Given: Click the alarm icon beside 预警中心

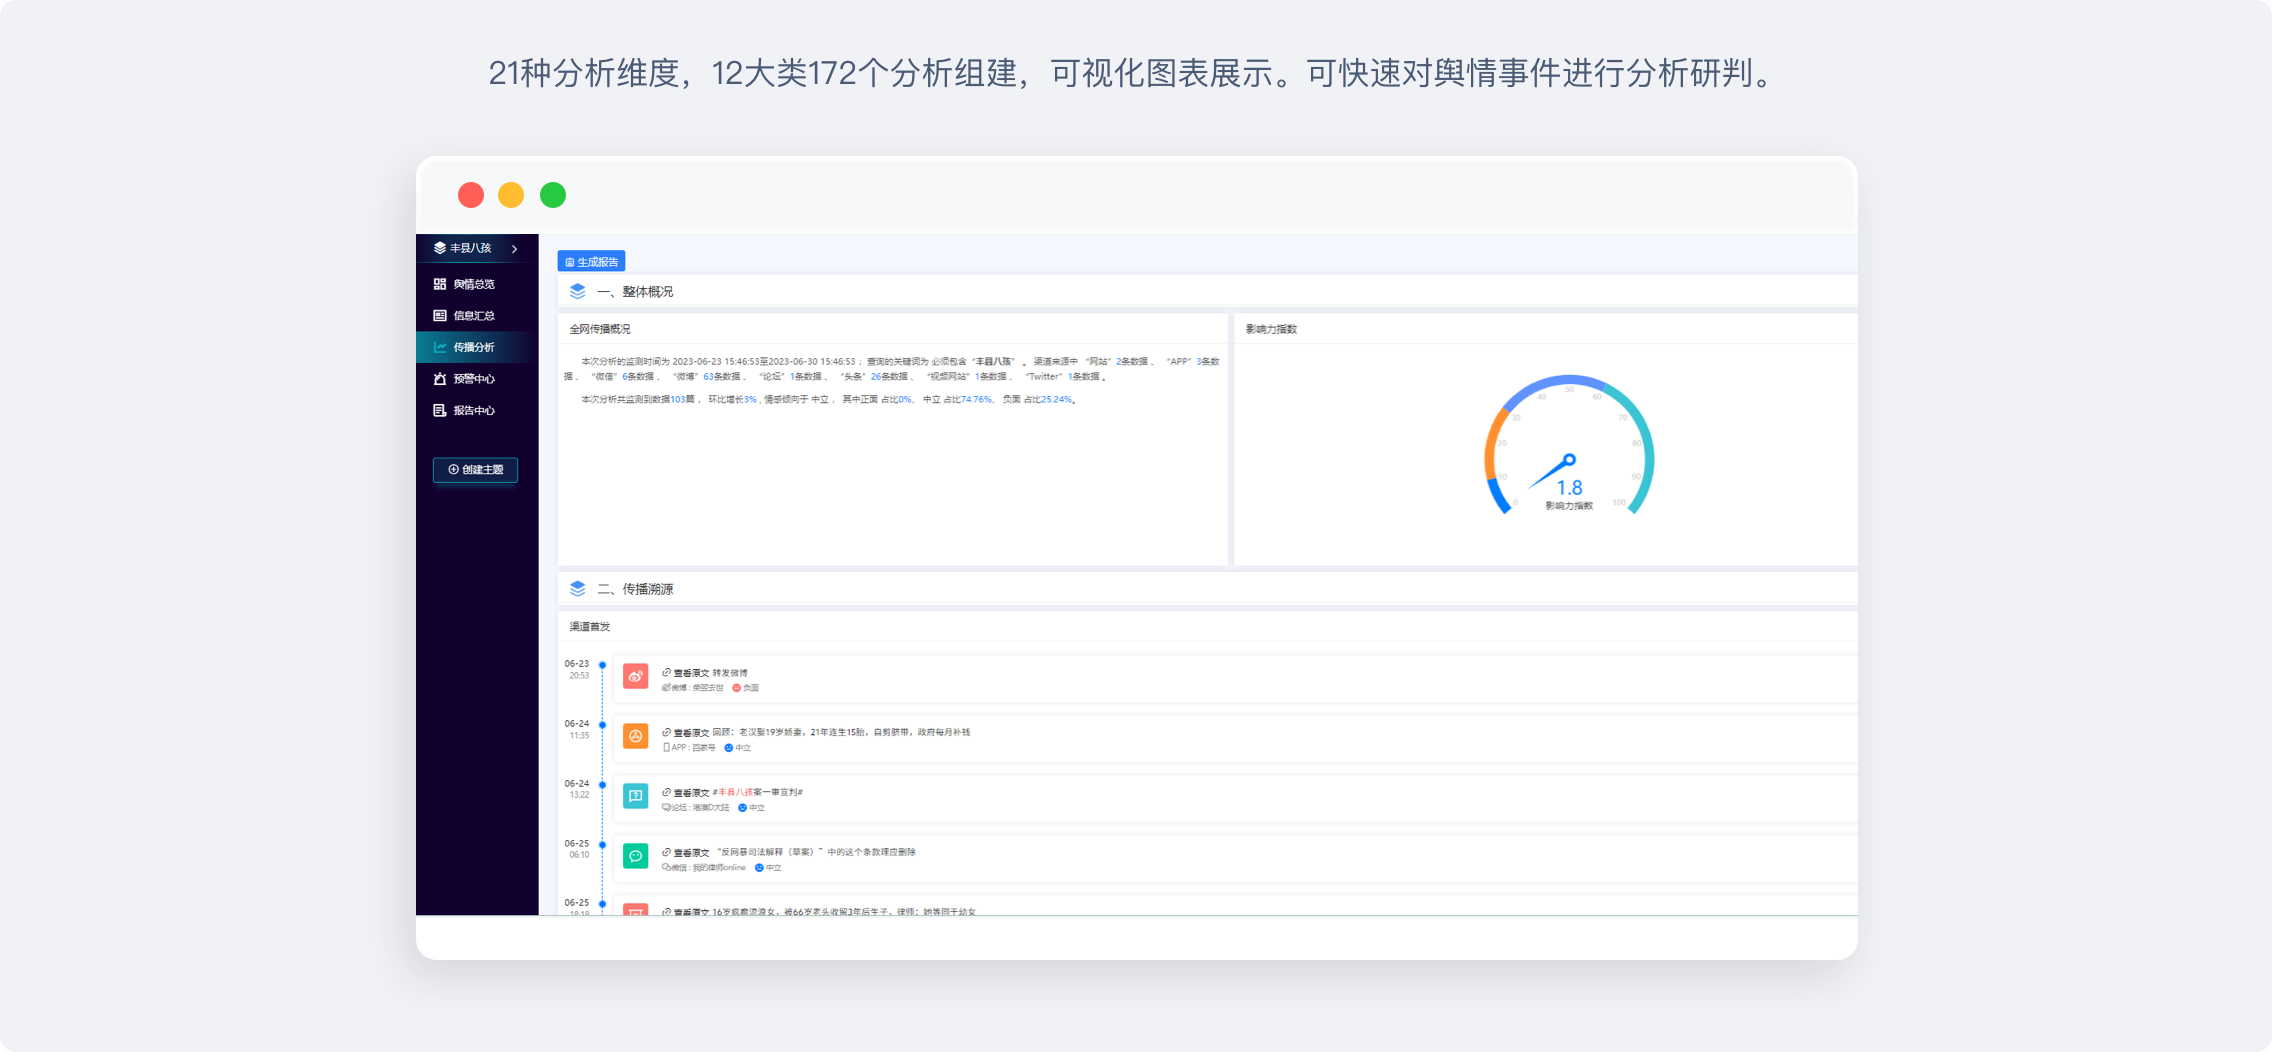Looking at the screenshot, I should point(440,379).
